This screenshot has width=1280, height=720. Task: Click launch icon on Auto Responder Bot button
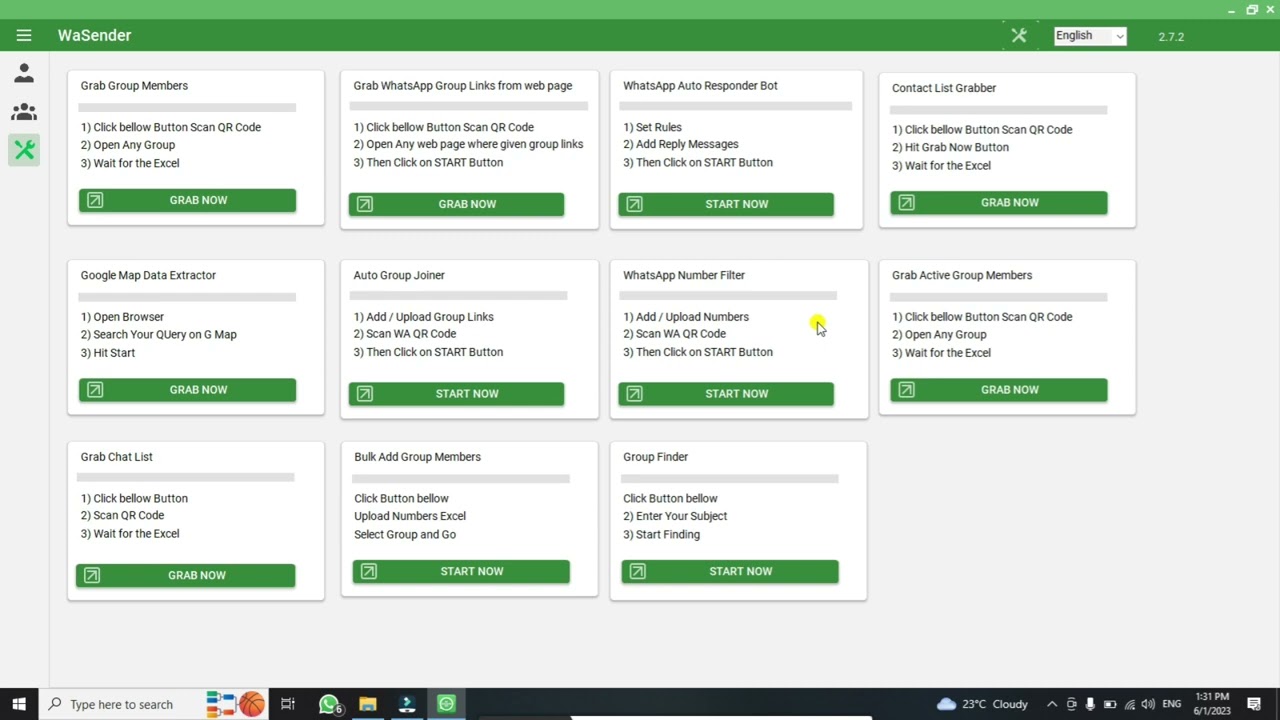click(x=634, y=204)
